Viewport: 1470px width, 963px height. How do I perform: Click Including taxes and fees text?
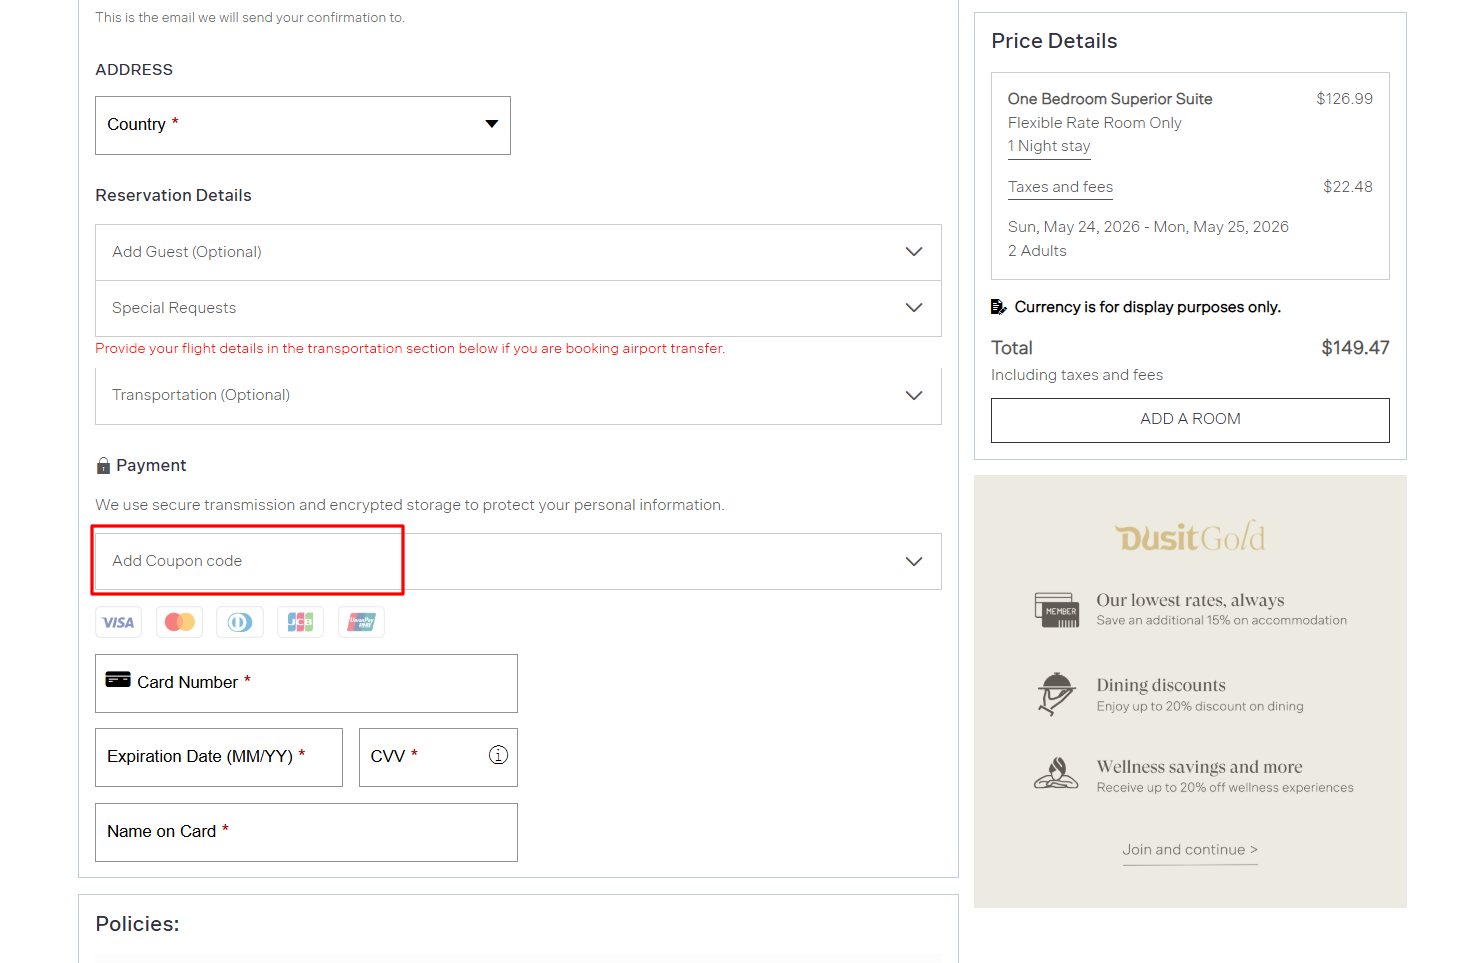(1077, 375)
